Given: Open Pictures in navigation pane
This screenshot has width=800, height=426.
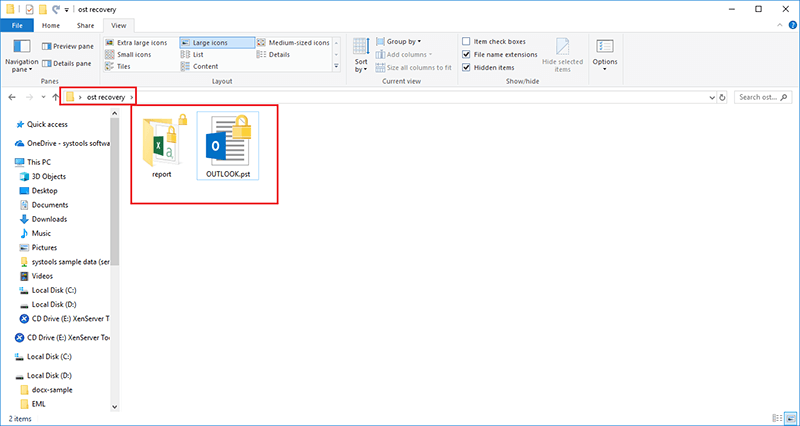Looking at the screenshot, I should tap(38, 247).
